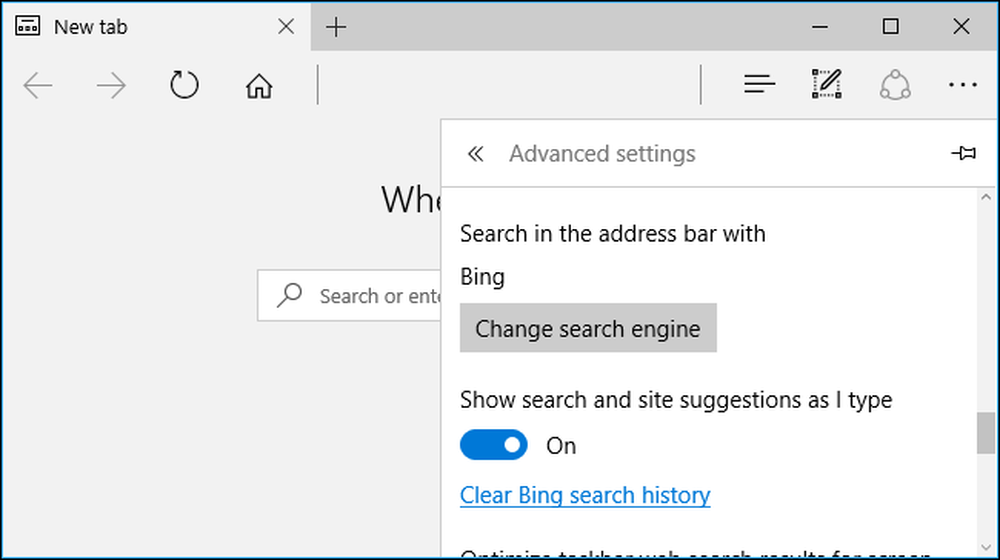Click the scrollbar down arrow
The width and height of the screenshot is (1000, 560).
coord(986,548)
